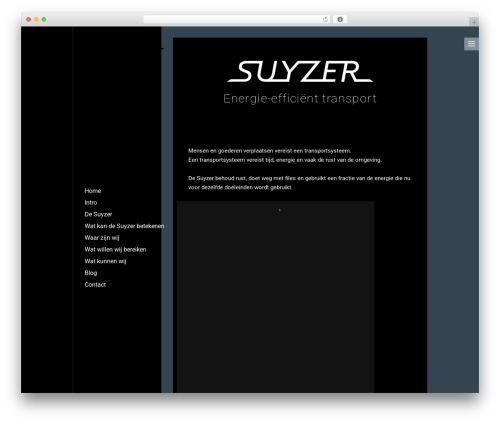Open the hamburger menu icon
The width and height of the screenshot is (500, 423).
[x=471, y=44]
